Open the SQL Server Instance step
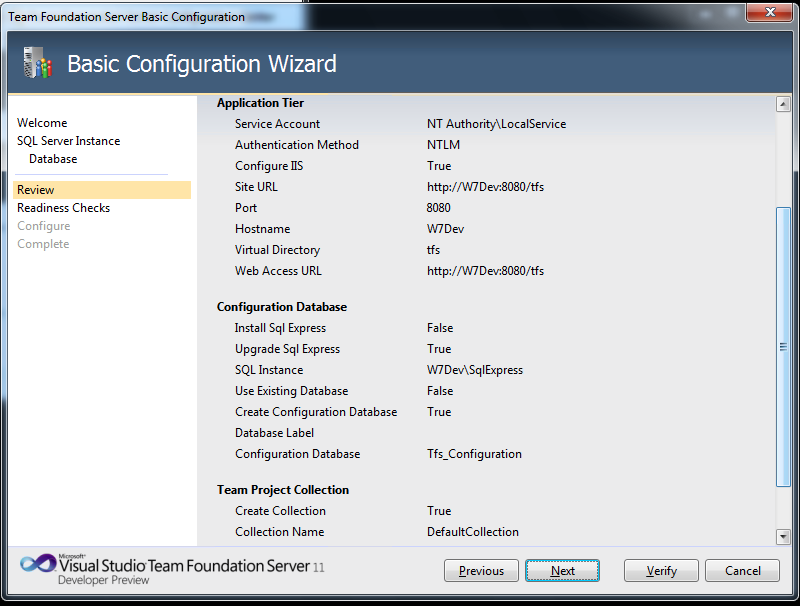800x606 pixels. click(x=68, y=141)
